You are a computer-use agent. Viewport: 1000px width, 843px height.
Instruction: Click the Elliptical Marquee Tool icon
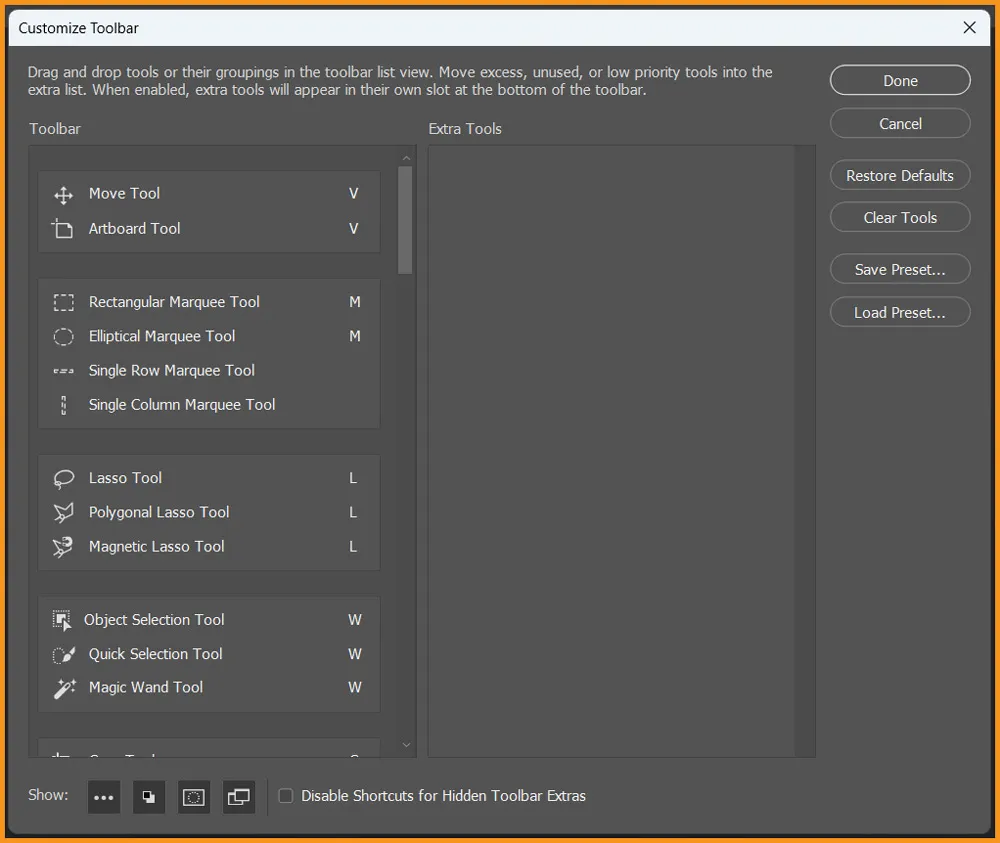tap(63, 336)
